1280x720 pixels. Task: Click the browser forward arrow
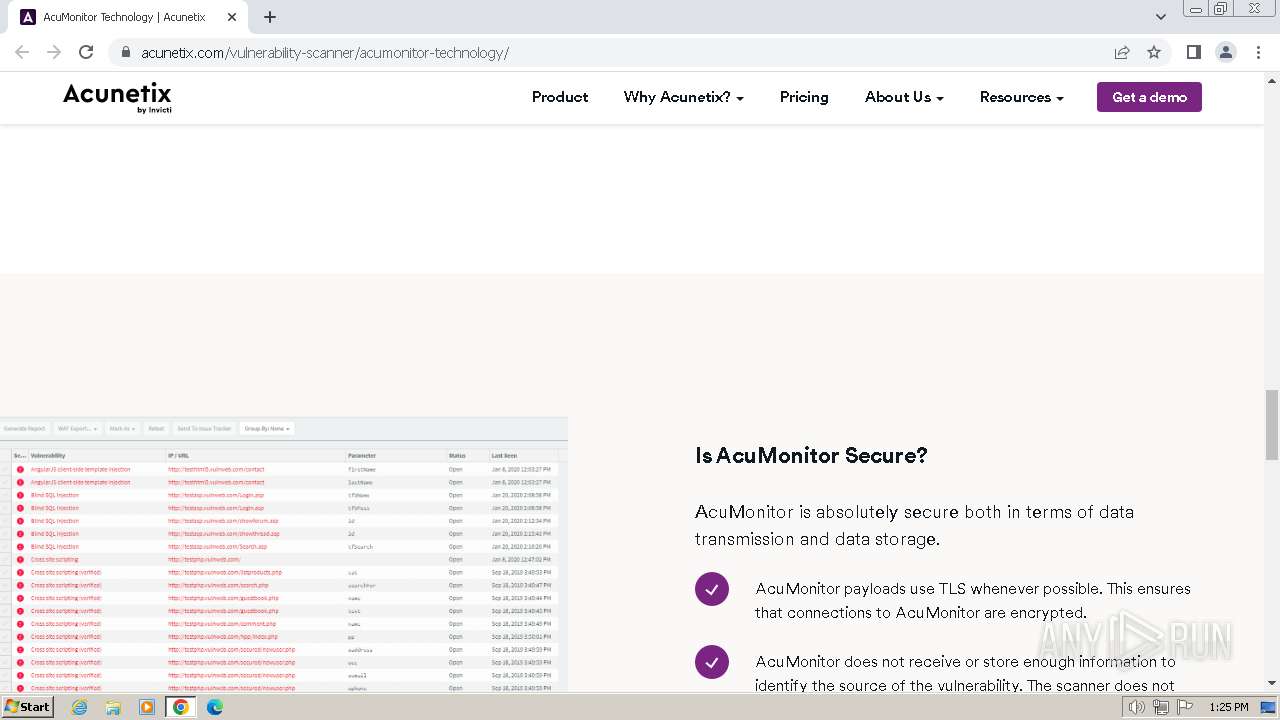pos(54,52)
